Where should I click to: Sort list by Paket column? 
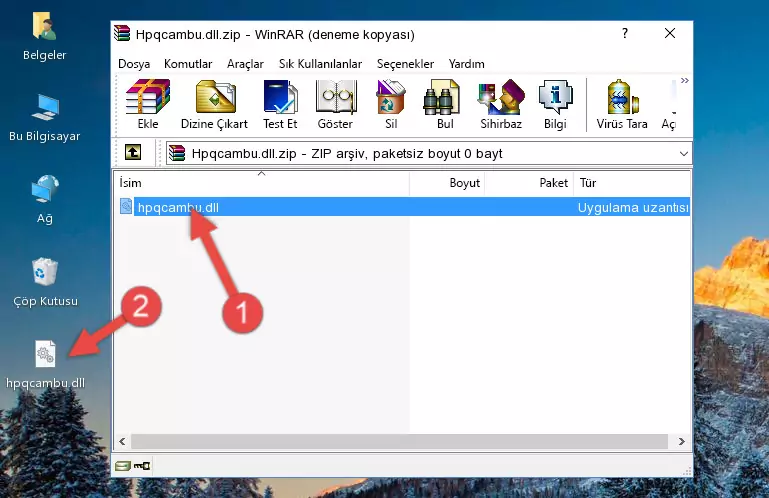click(x=529, y=183)
